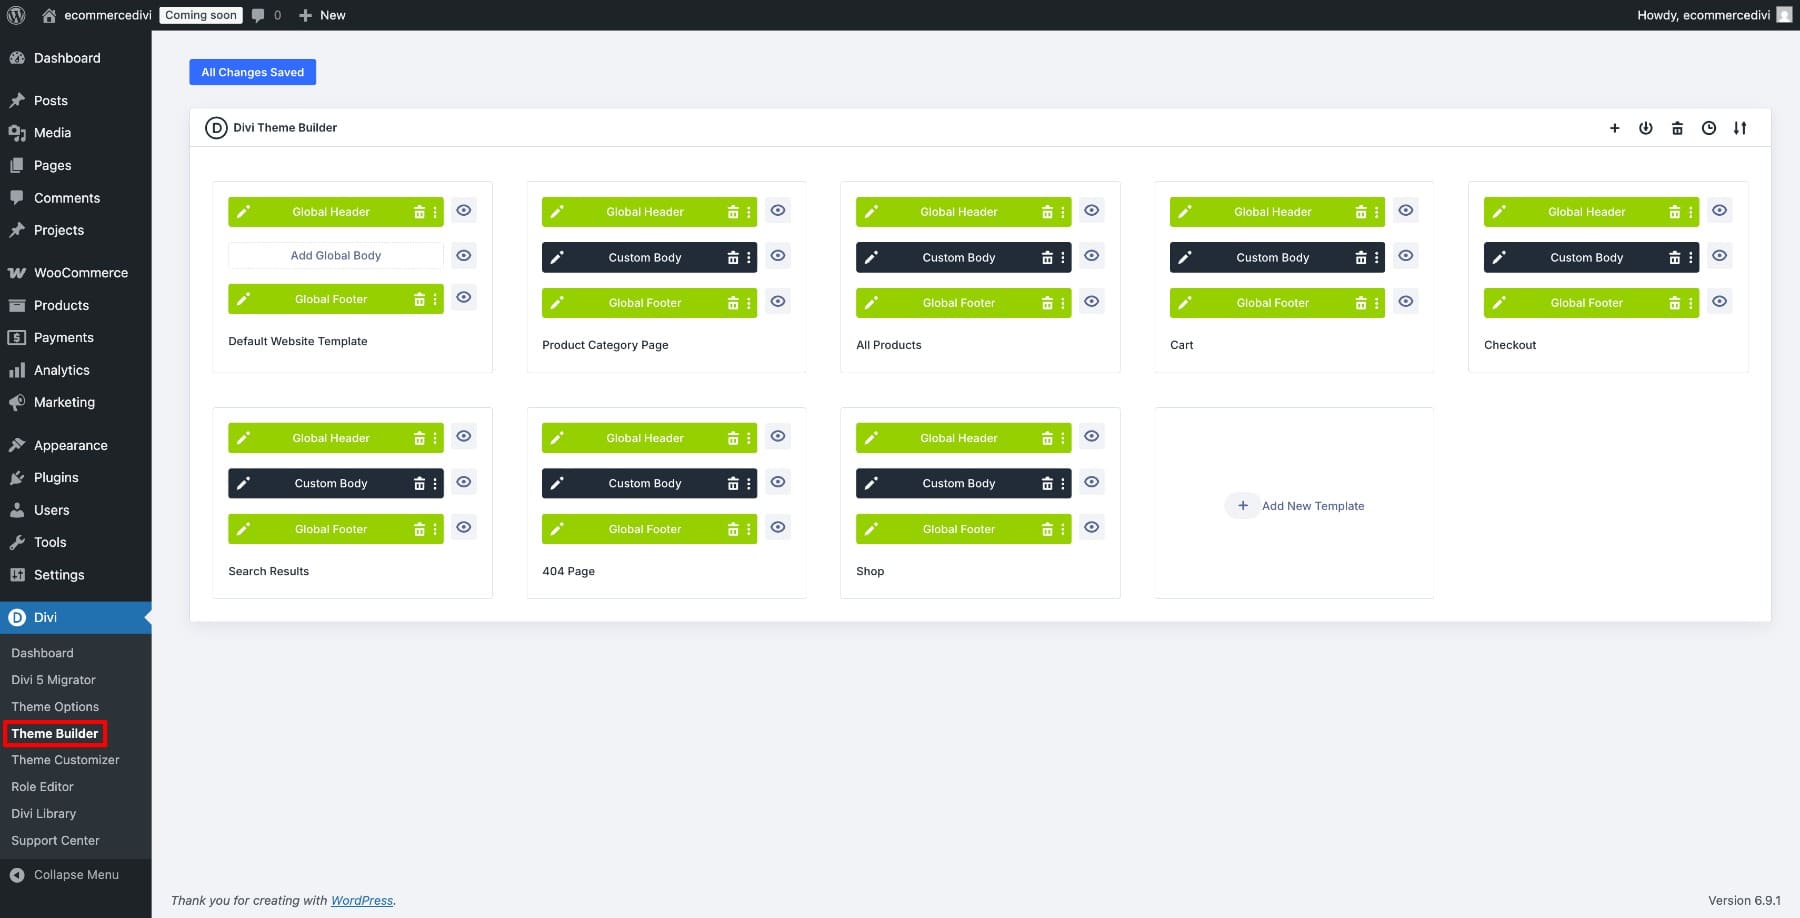The width and height of the screenshot is (1800, 918).
Task: Open options menu for Checkout Global Footer
Action: (x=1691, y=302)
